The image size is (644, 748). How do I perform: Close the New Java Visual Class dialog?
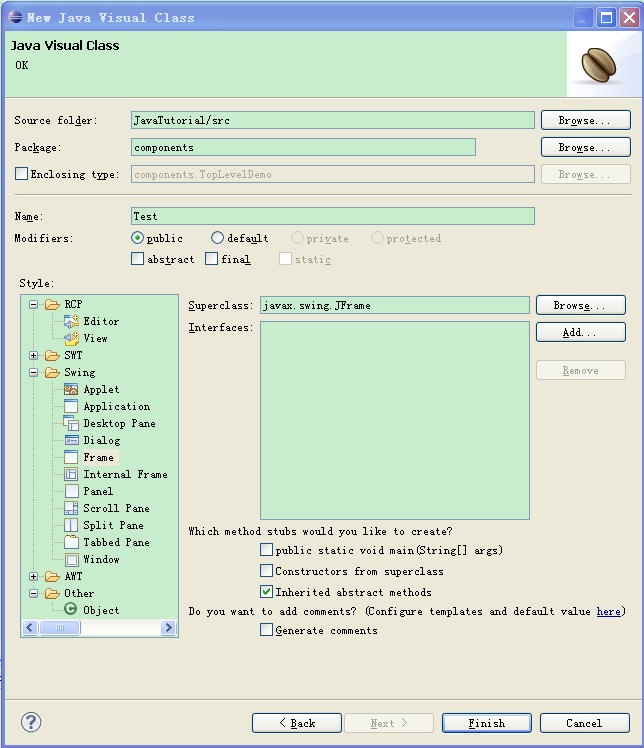tap(629, 18)
